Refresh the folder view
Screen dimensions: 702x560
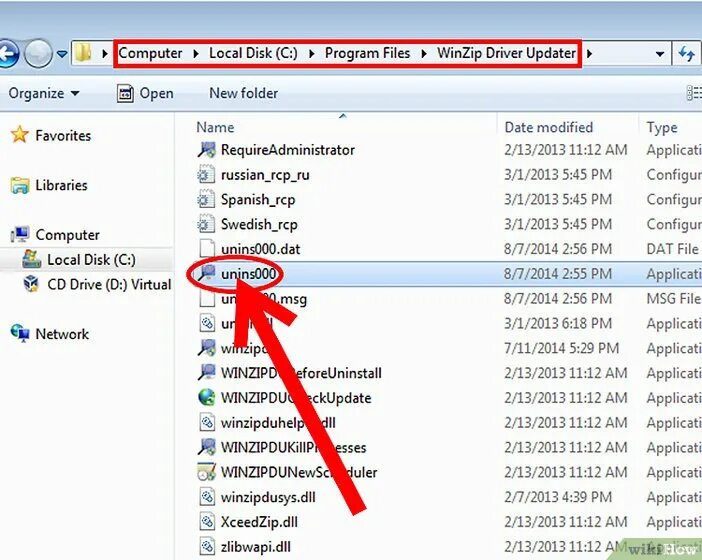pyautogui.click(x=687, y=54)
